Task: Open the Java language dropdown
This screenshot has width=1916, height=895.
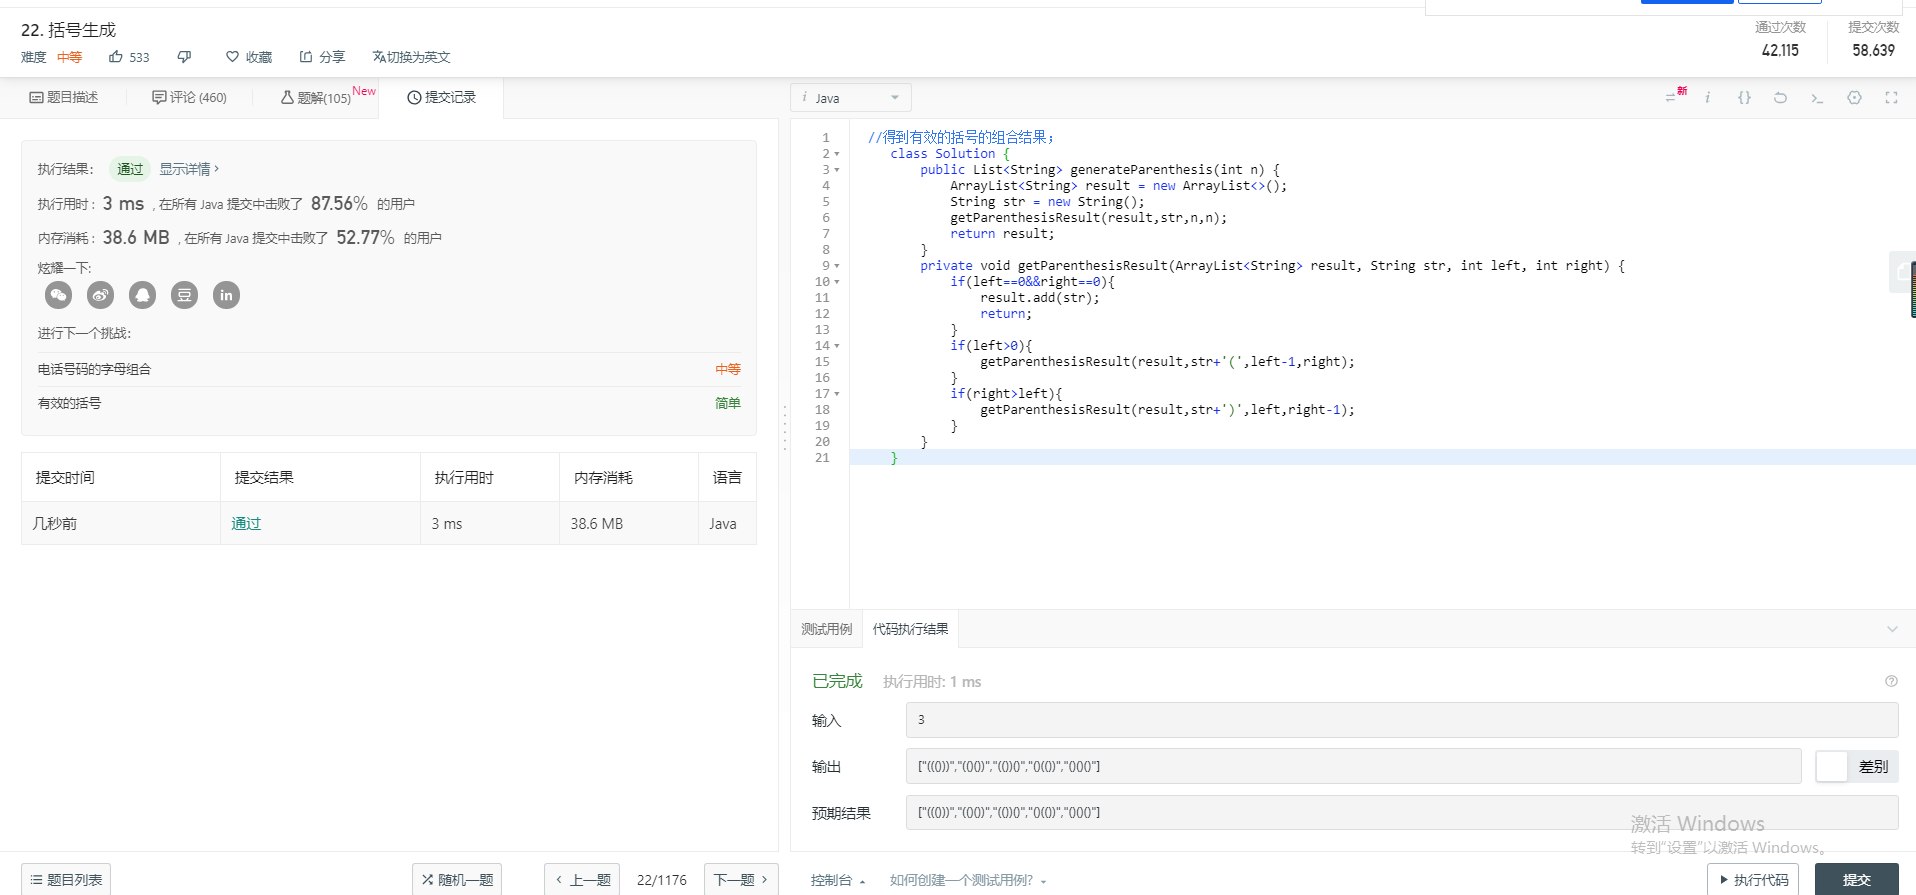Action: (x=851, y=98)
